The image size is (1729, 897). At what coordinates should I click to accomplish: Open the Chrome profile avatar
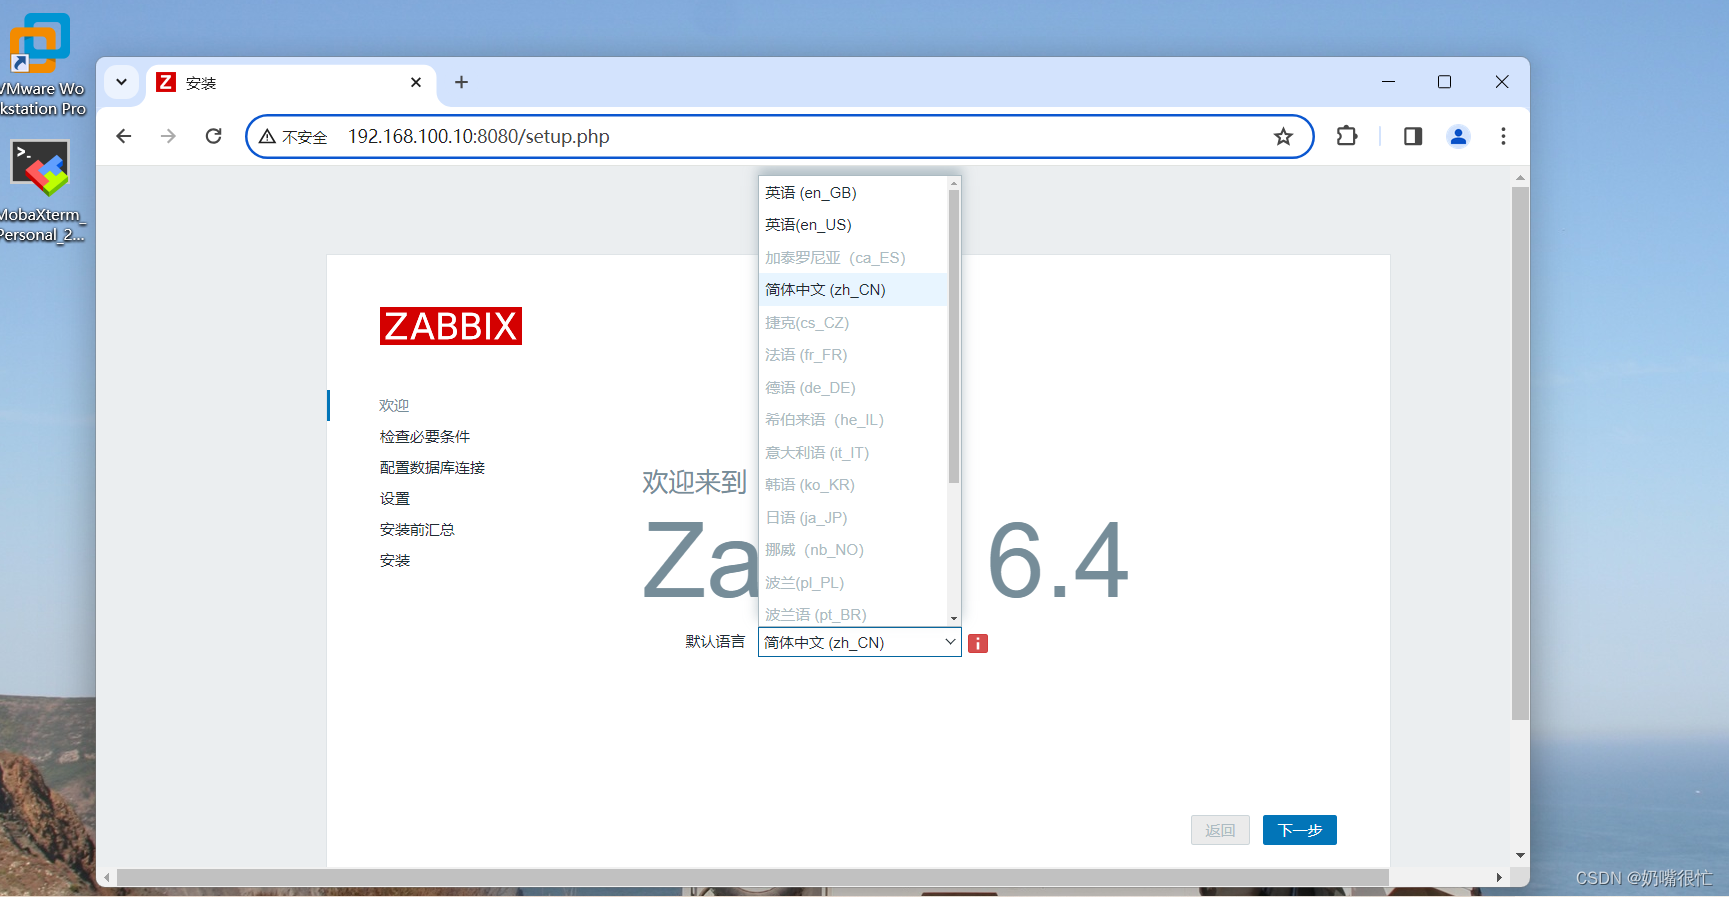tap(1458, 136)
